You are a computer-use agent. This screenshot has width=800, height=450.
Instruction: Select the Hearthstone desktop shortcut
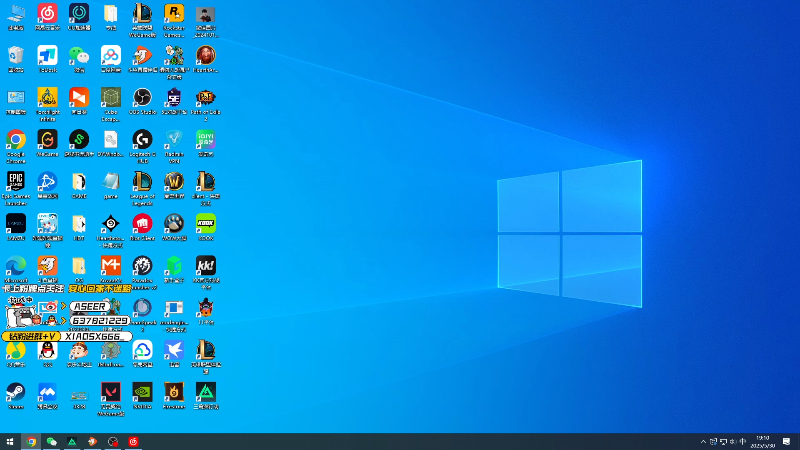(x=206, y=59)
